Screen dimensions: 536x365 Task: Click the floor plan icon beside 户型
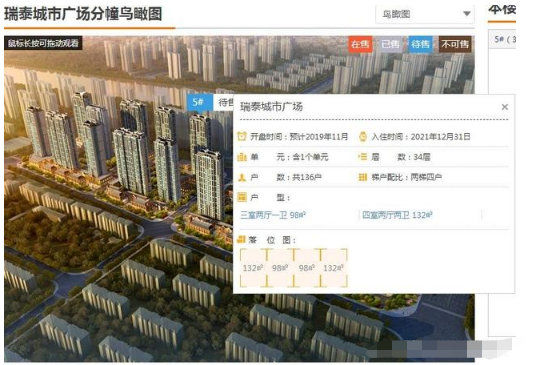[242, 197]
